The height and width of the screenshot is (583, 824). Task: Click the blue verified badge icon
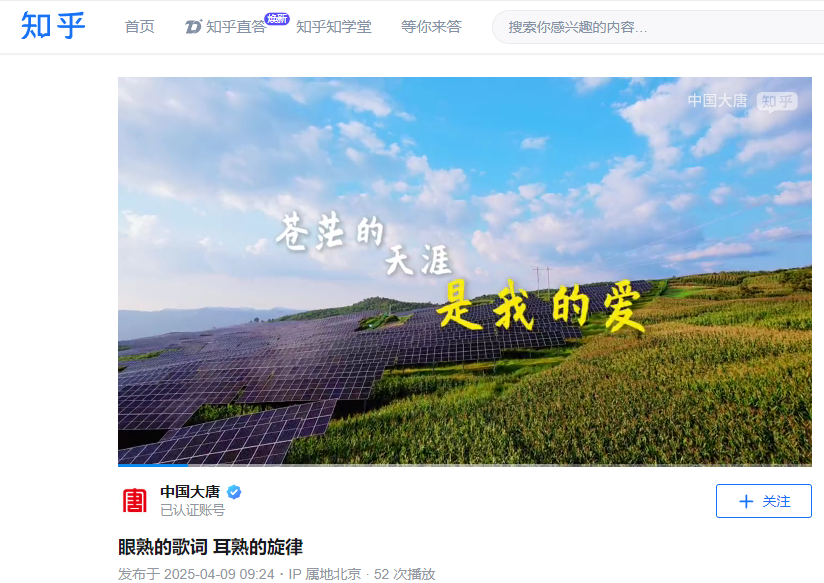click(234, 492)
